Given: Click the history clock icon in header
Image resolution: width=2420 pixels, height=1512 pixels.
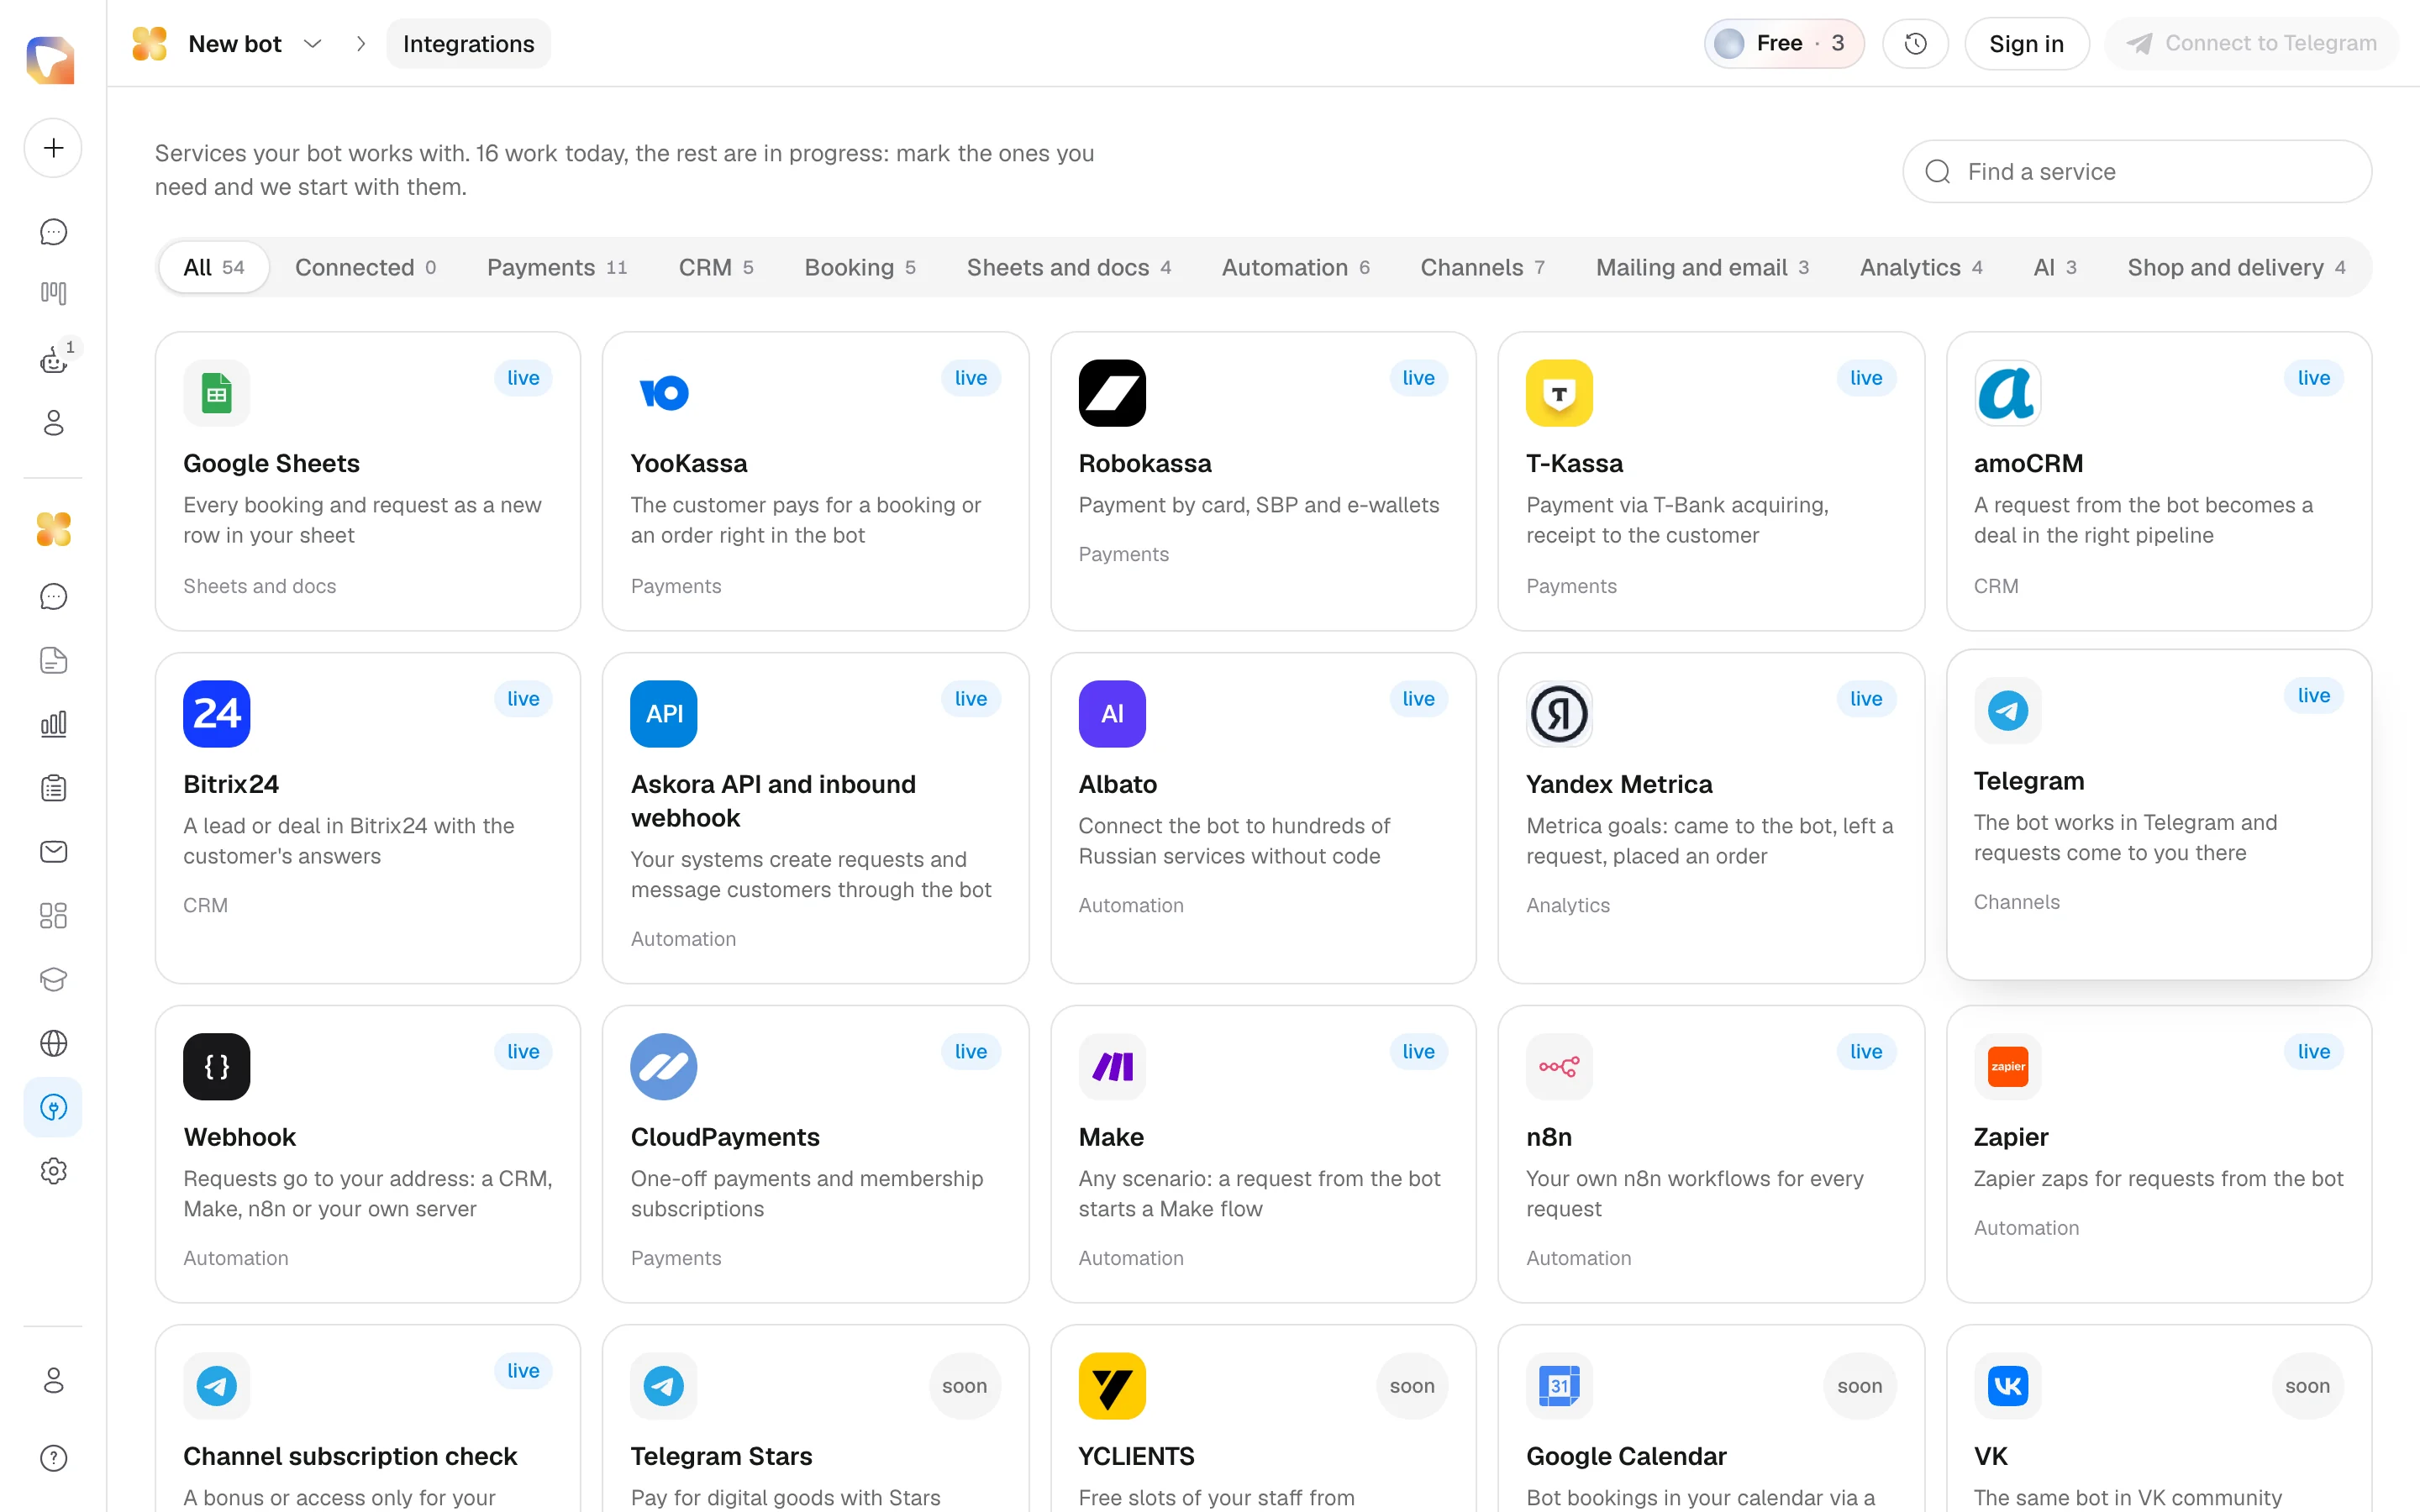Looking at the screenshot, I should (1915, 44).
